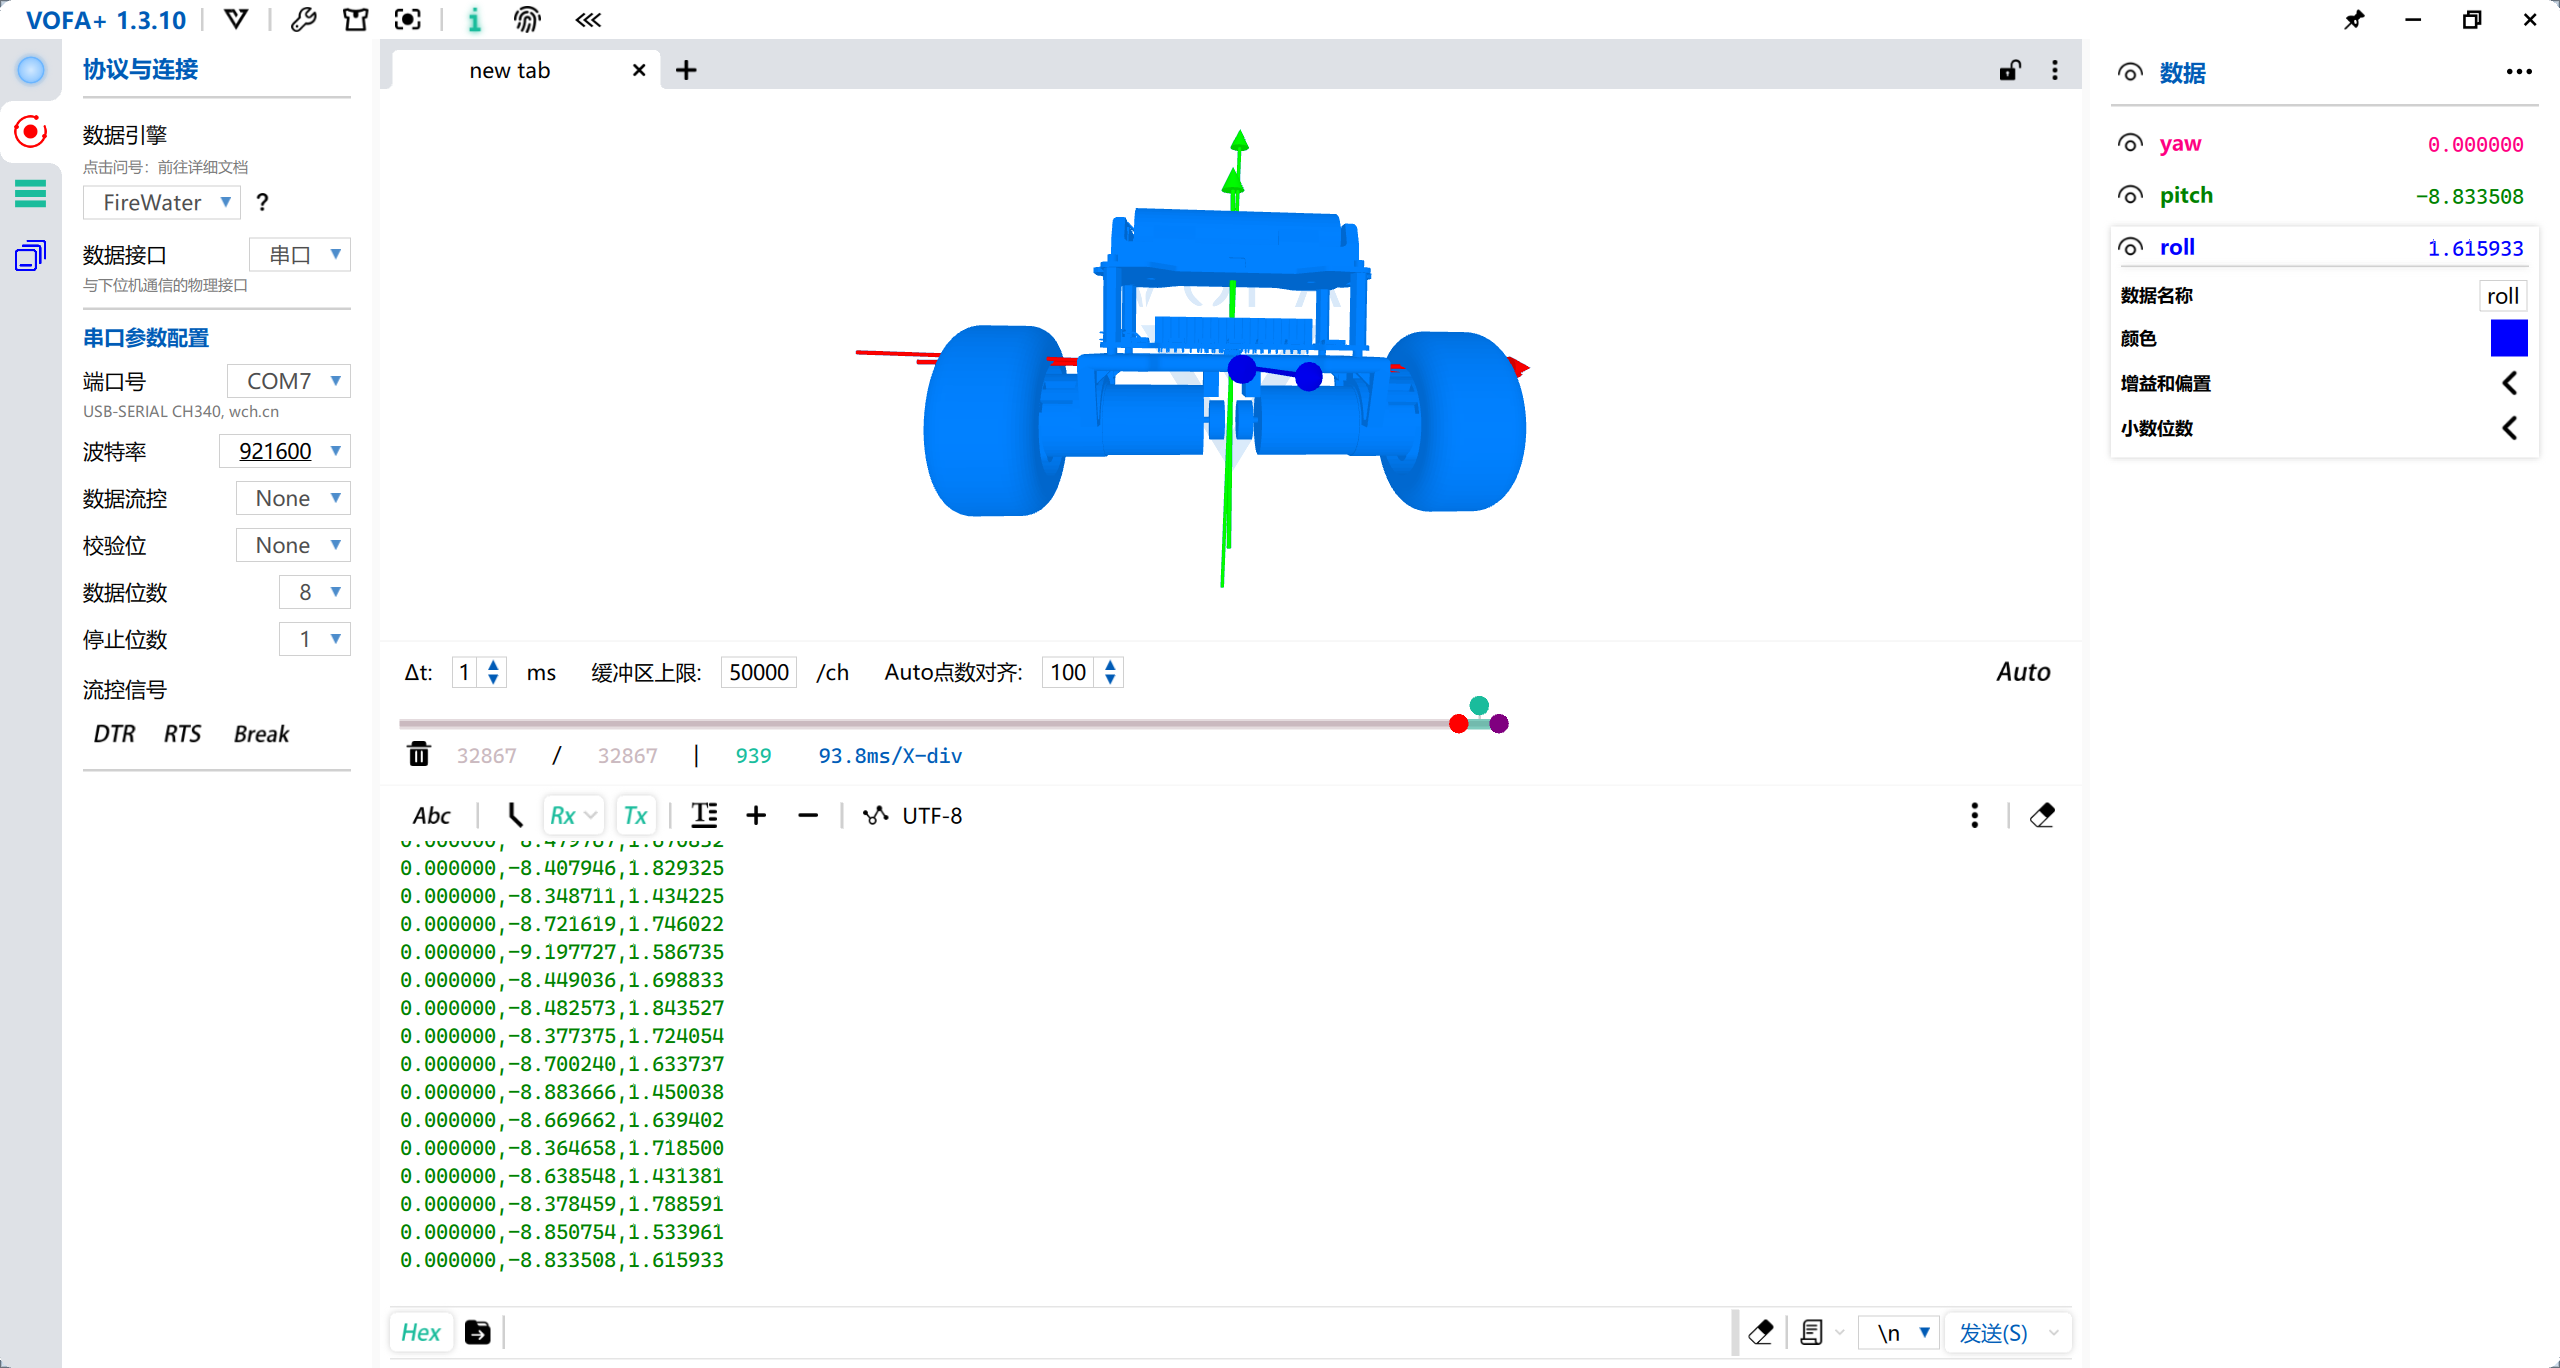Open the \n line ending dropdown
2560x1368 pixels.
click(1899, 1332)
